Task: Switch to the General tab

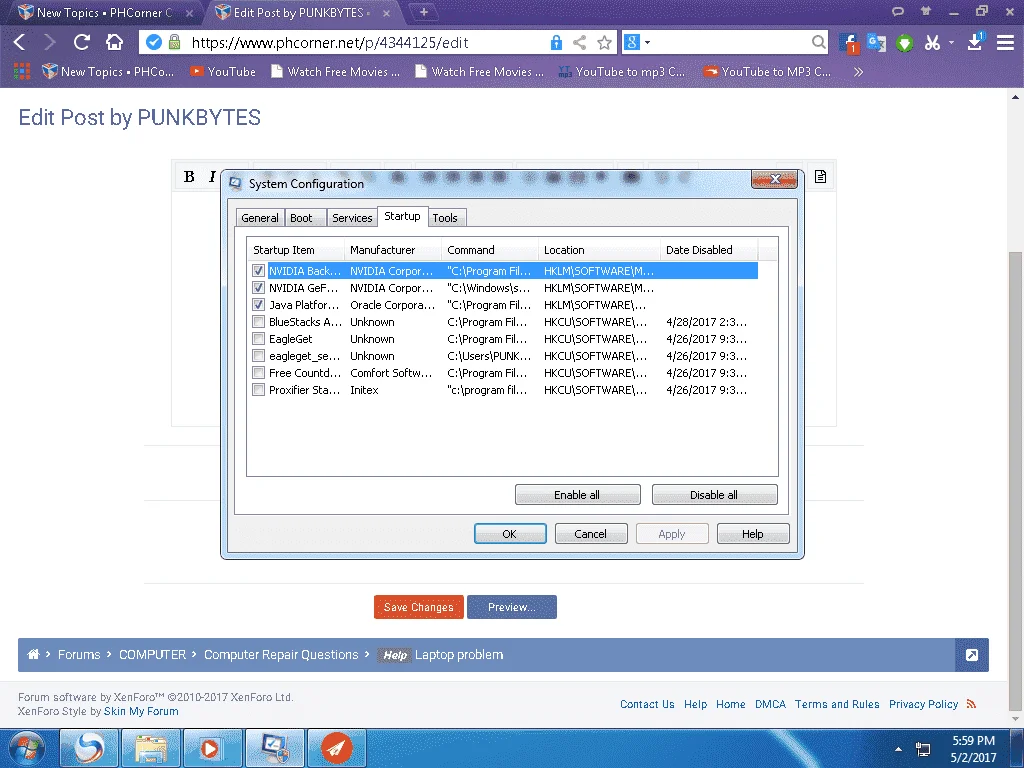Action: (x=260, y=217)
